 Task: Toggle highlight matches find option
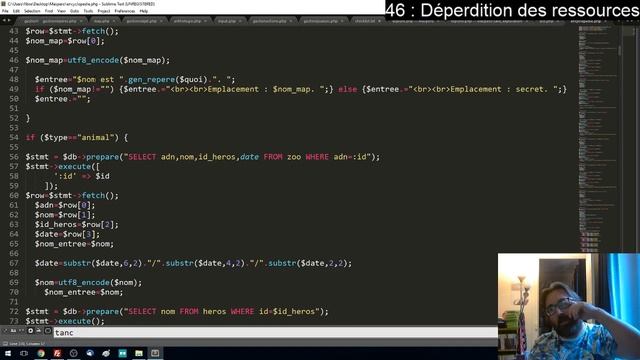coord(48,331)
